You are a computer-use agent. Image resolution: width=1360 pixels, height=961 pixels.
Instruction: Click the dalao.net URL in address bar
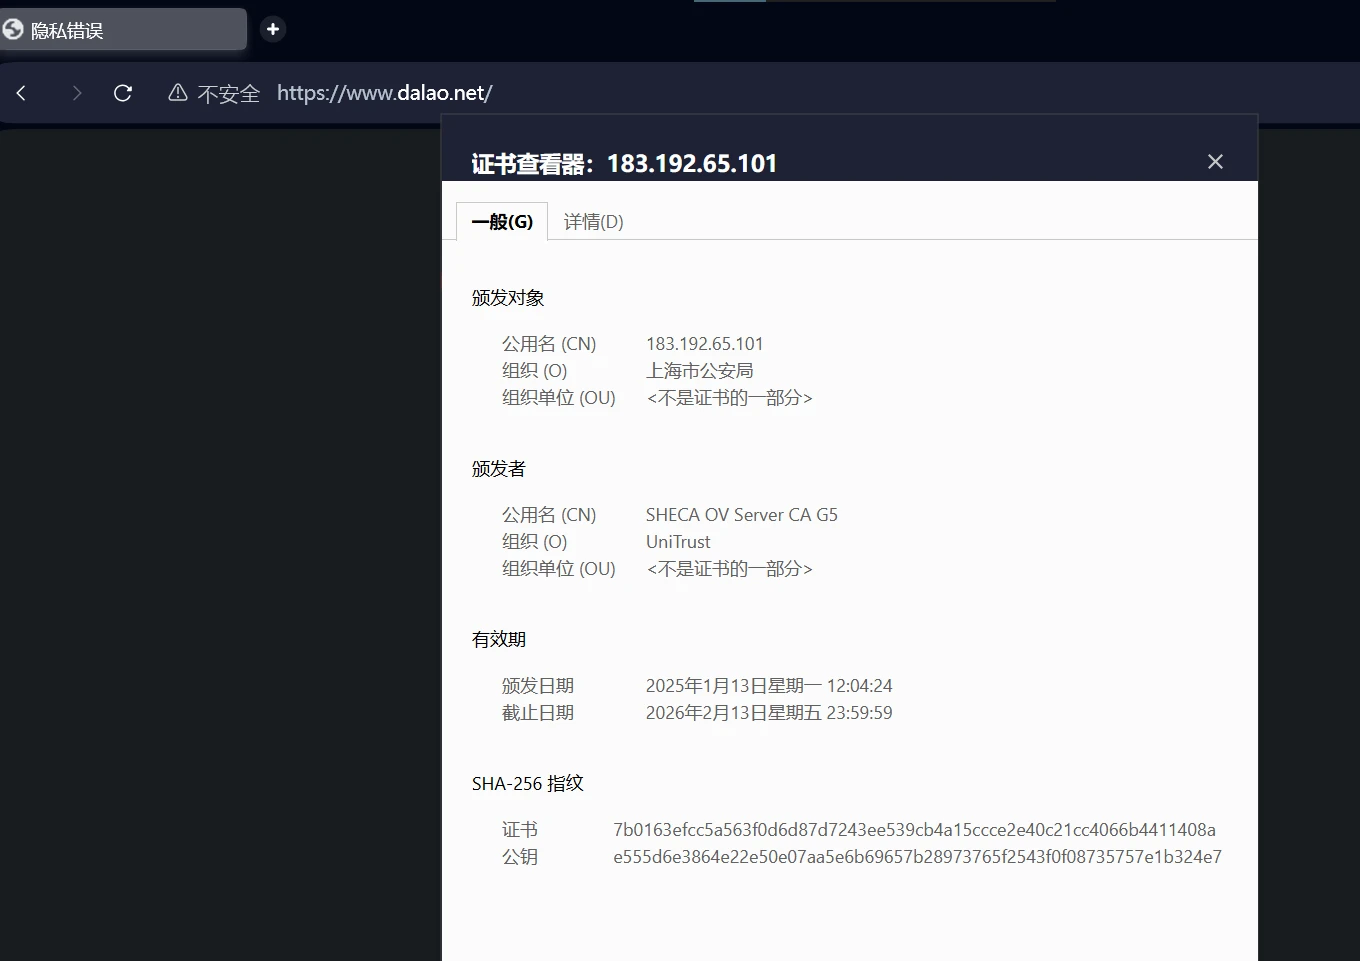pos(384,93)
